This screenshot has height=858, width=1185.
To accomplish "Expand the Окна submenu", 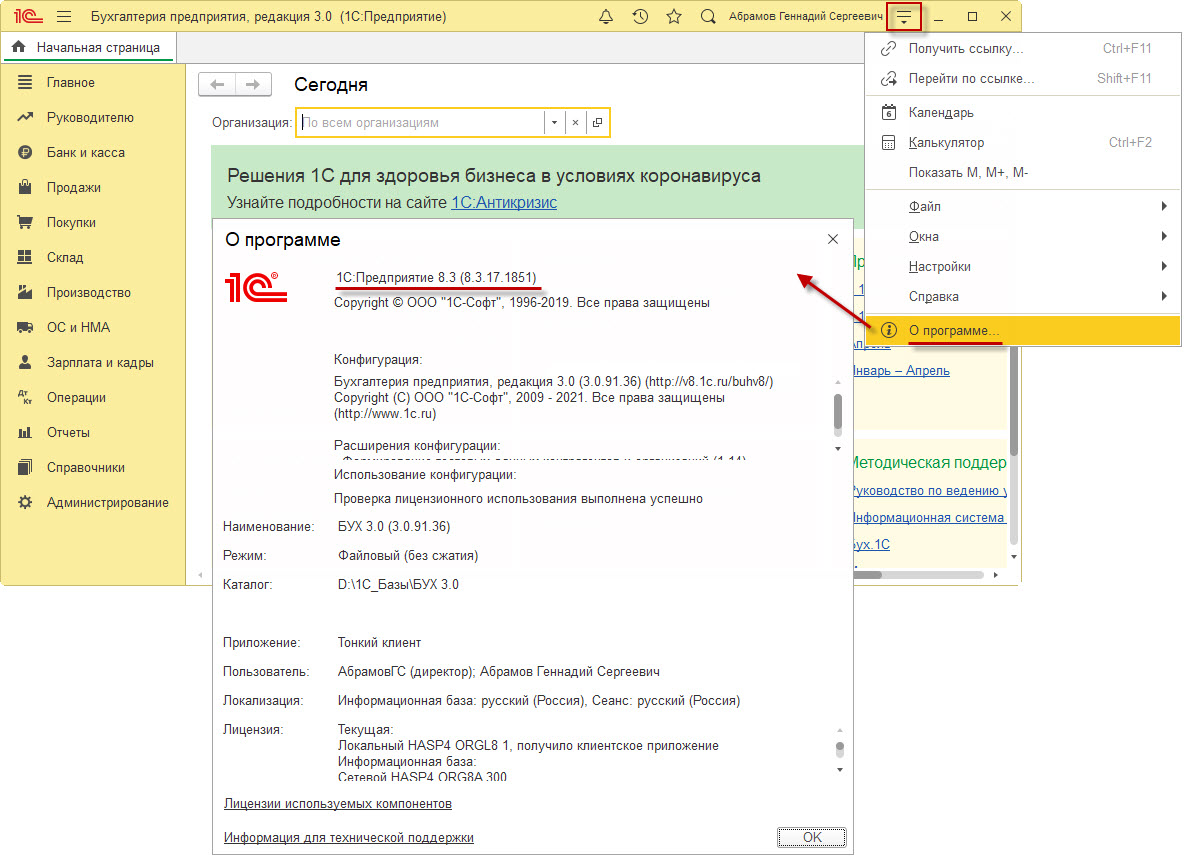I will 1023,237.
